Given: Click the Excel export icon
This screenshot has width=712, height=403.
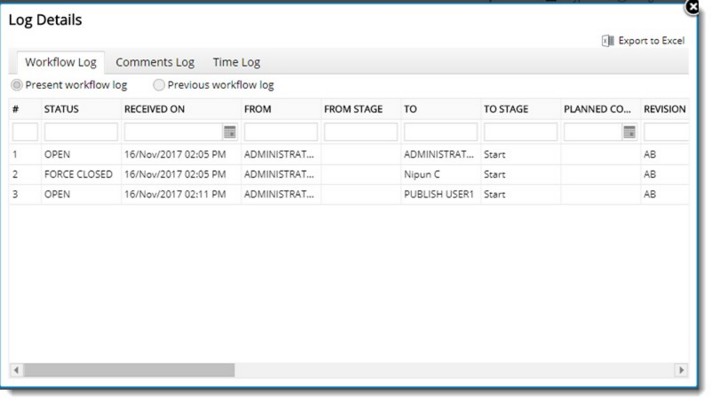Looking at the screenshot, I should pyautogui.click(x=607, y=41).
